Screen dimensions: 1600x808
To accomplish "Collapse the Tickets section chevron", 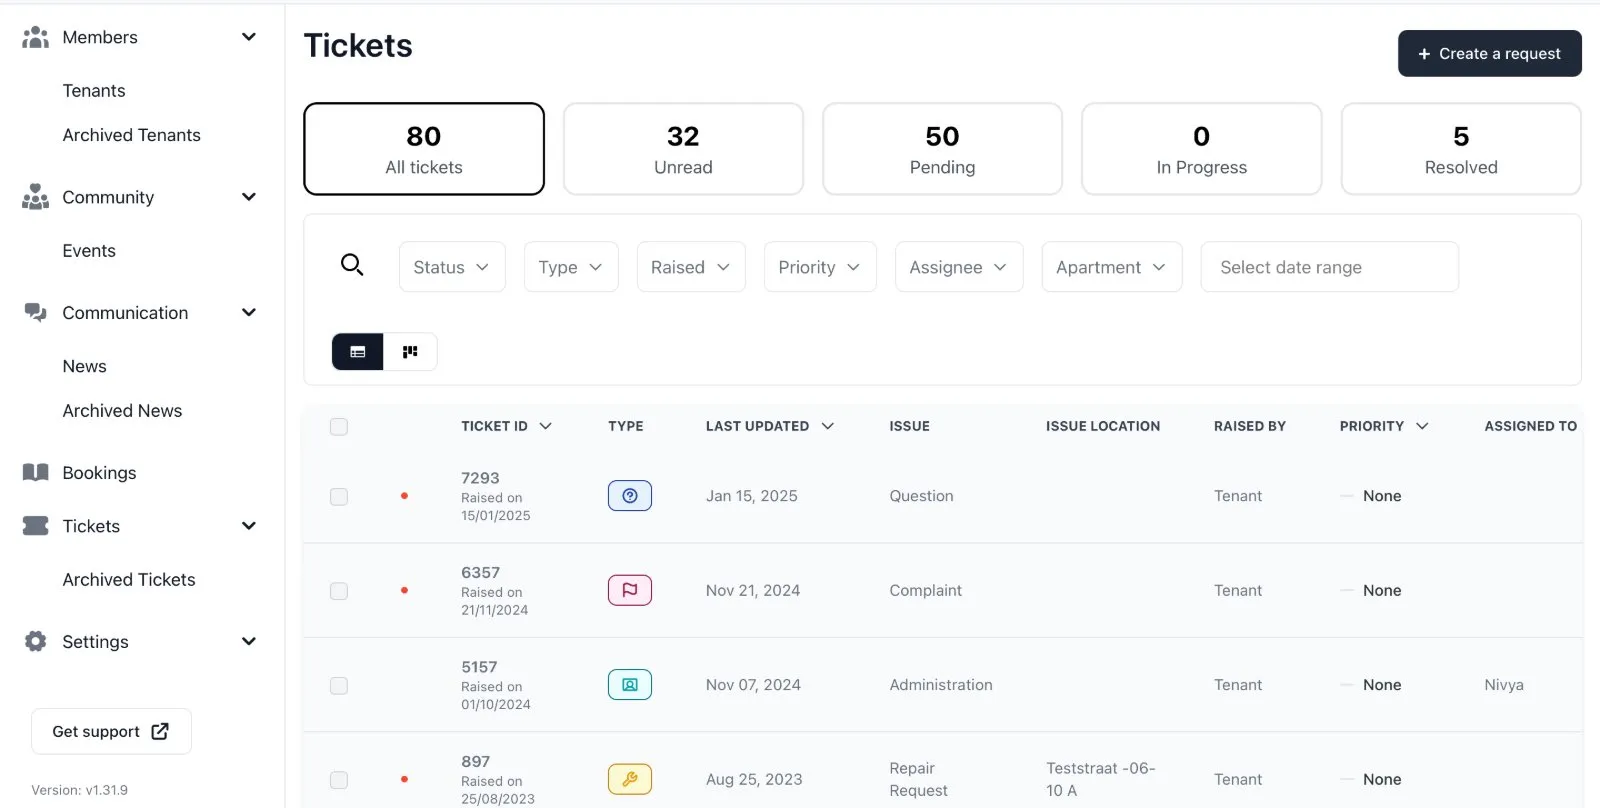I will pos(249,526).
